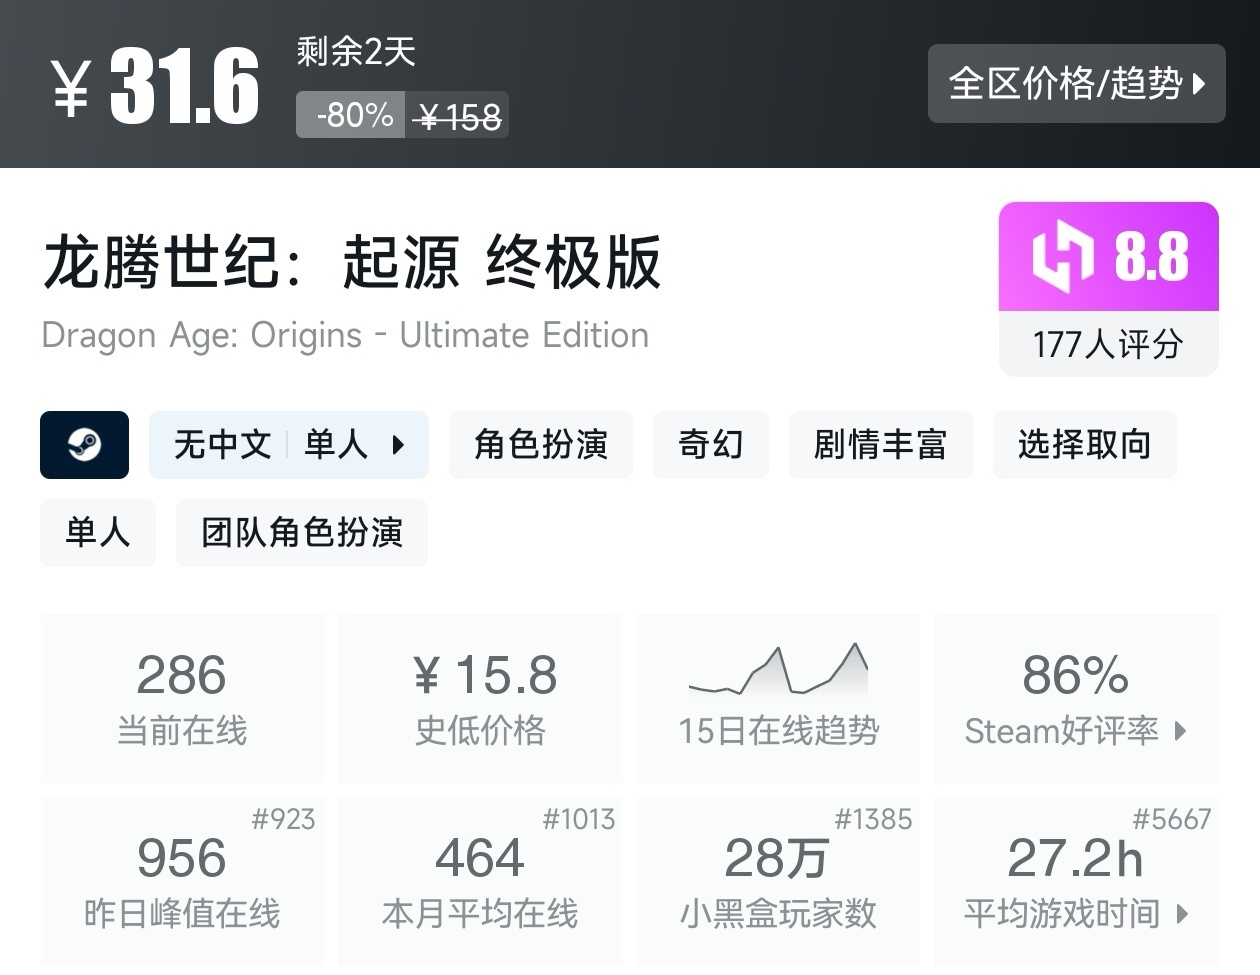Tap the -80% discount badge
Viewport: 1260px width, 975px height.
[x=351, y=115]
